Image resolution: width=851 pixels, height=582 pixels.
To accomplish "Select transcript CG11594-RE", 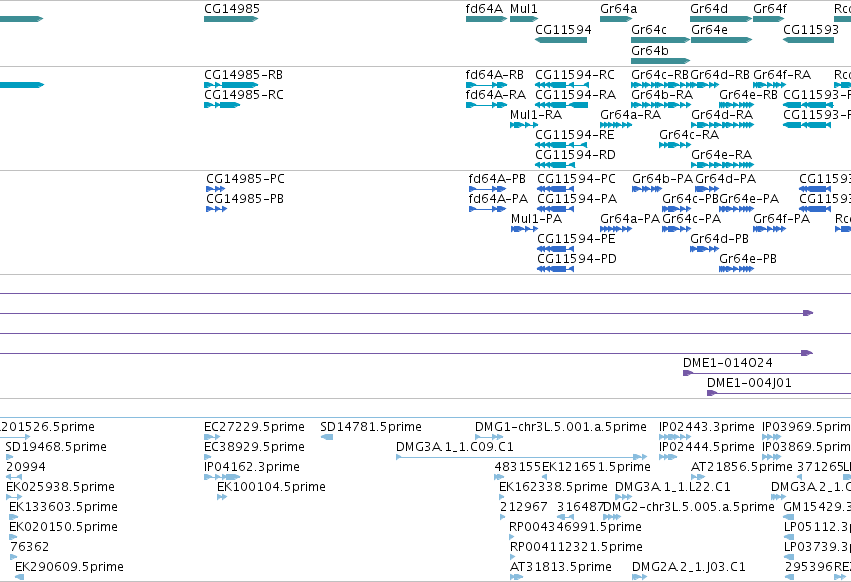I will (x=561, y=145).
